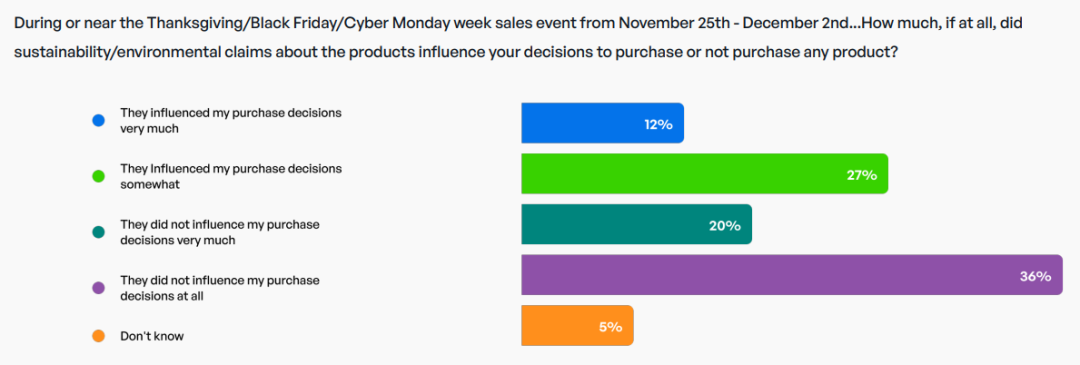This screenshot has width=1080, height=365.
Task: Click the teal legend dot
Action: (98, 232)
